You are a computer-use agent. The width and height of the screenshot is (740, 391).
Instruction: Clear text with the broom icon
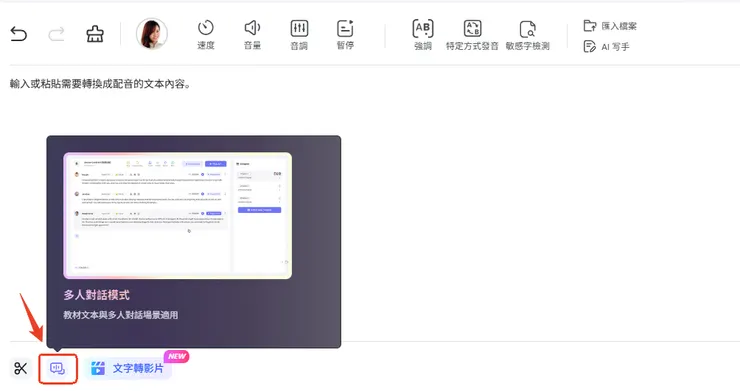[x=95, y=34]
